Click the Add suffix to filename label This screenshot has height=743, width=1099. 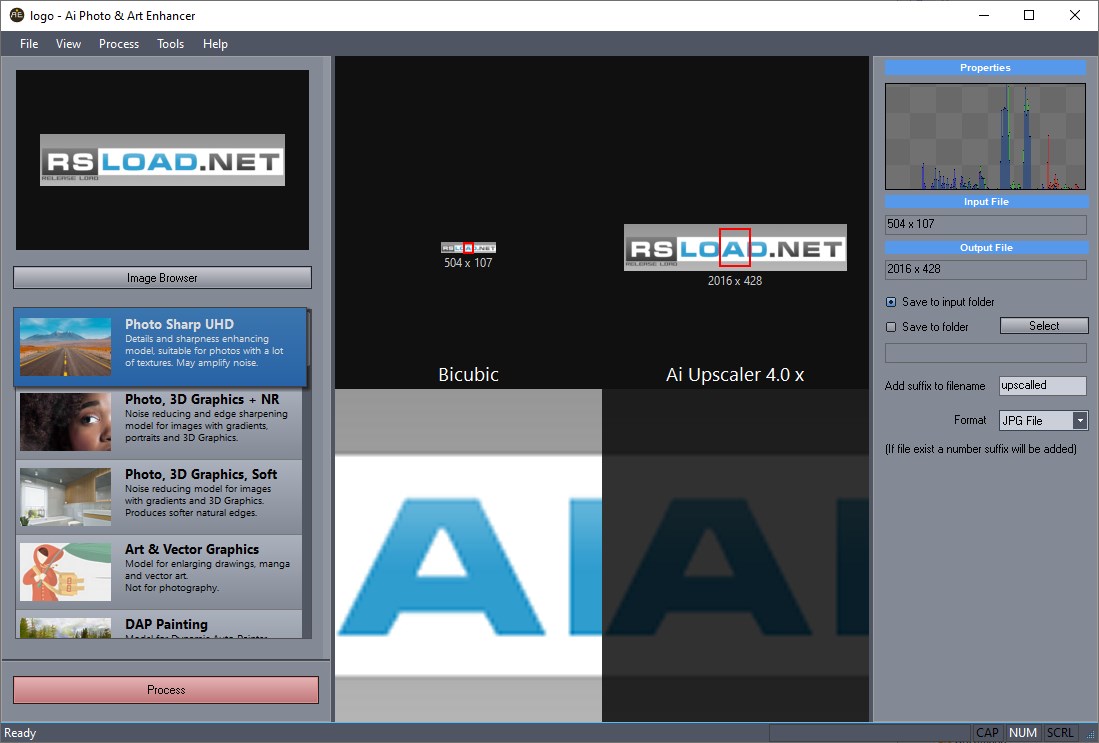(x=934, y=386)
